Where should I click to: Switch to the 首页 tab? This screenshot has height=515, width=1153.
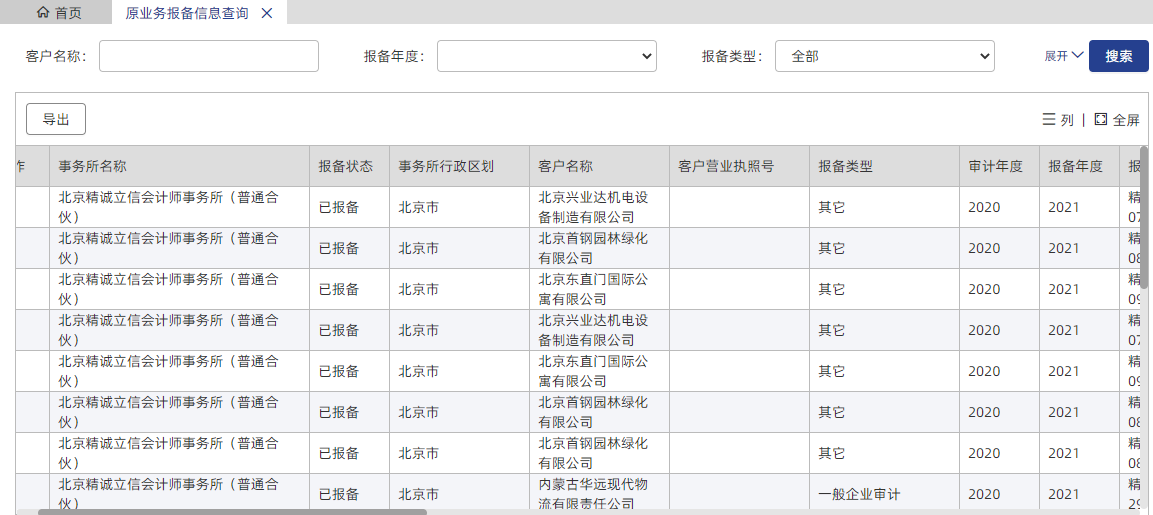[58, 13]
